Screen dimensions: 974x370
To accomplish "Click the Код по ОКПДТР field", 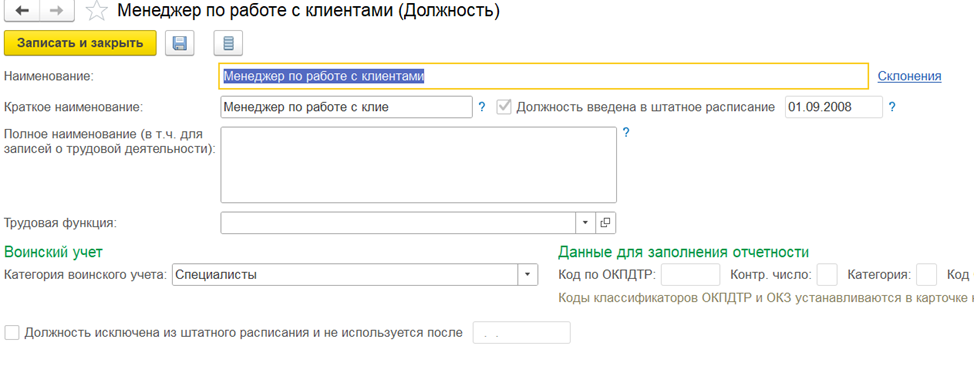I will pos(691,274).
